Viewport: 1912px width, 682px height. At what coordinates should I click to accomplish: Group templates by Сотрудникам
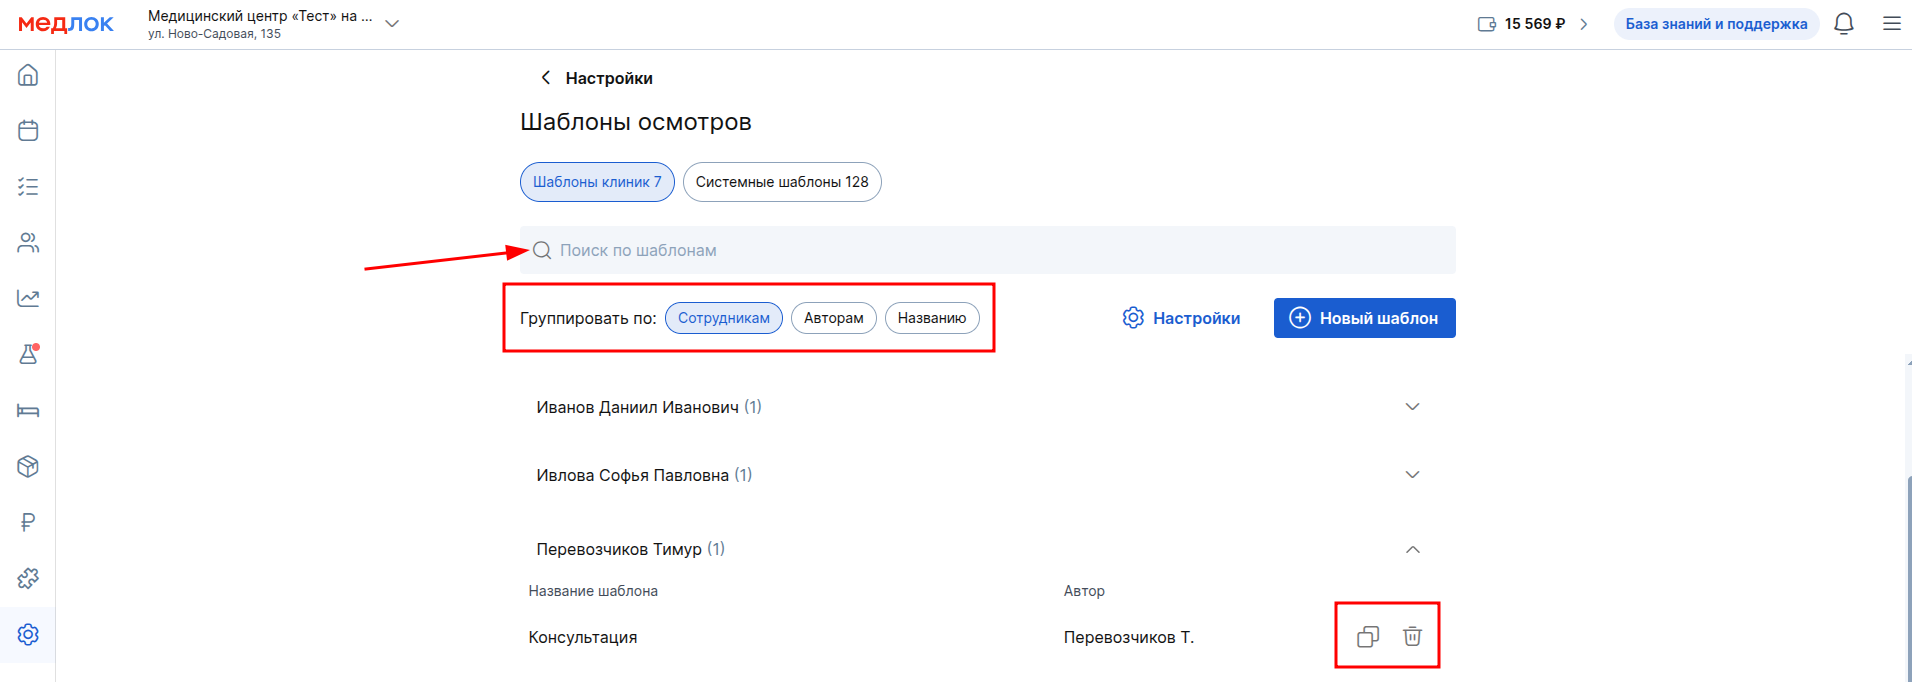tap(723, 318)
